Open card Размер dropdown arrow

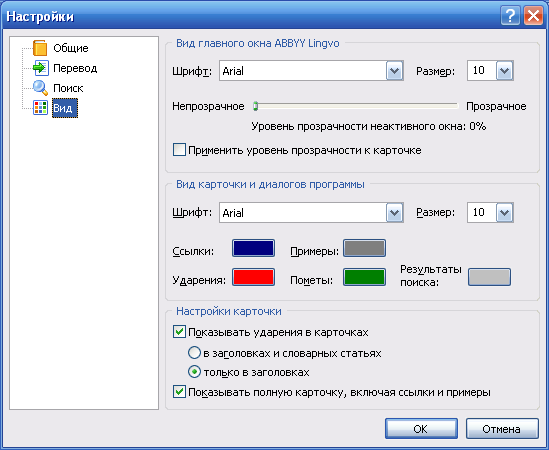504,213
